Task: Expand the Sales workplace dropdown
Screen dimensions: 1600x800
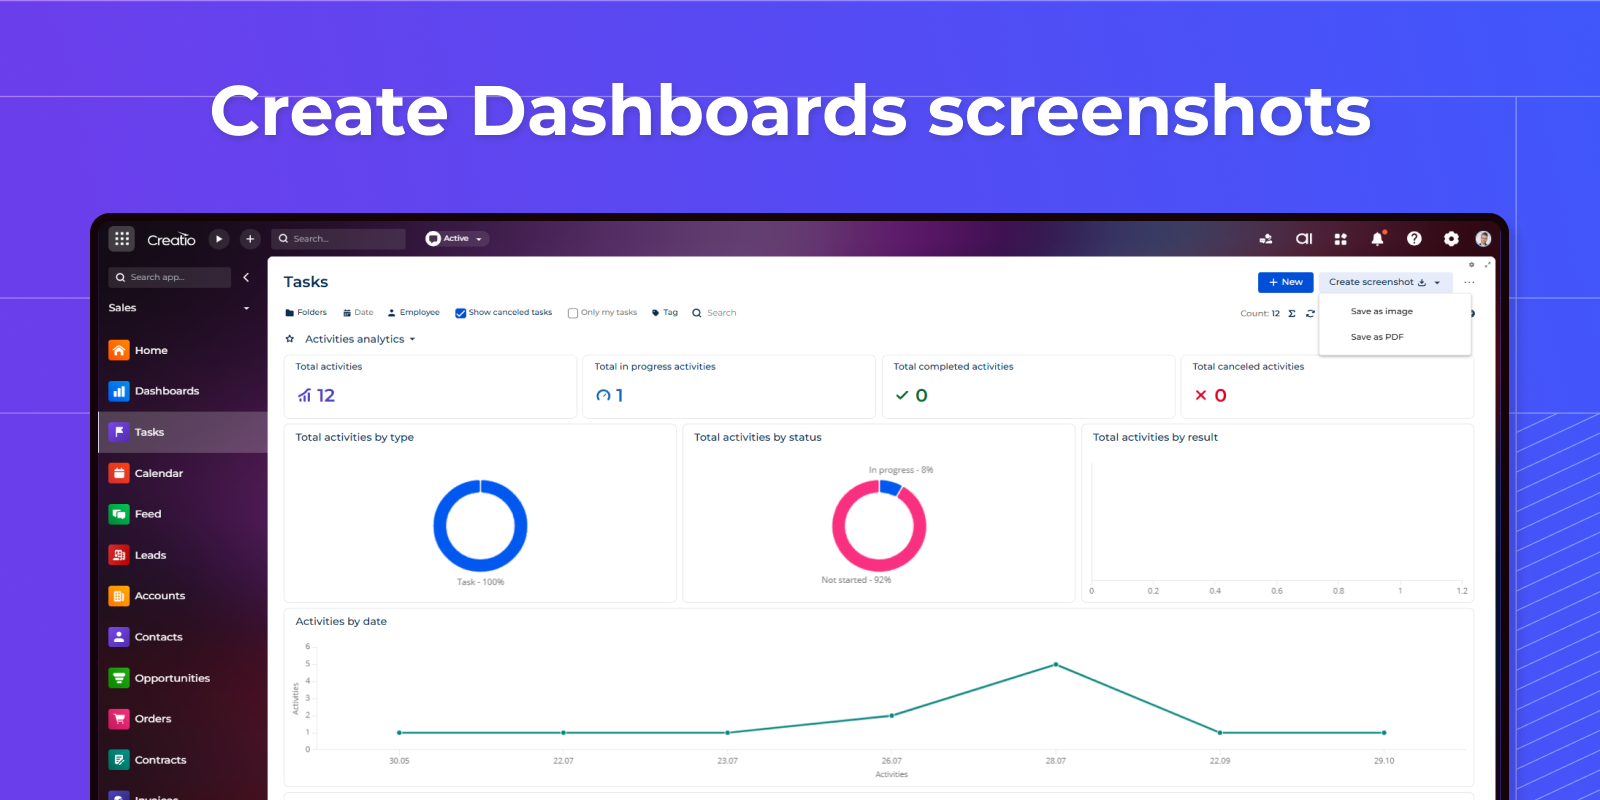Action: click(x=246, y=308)
